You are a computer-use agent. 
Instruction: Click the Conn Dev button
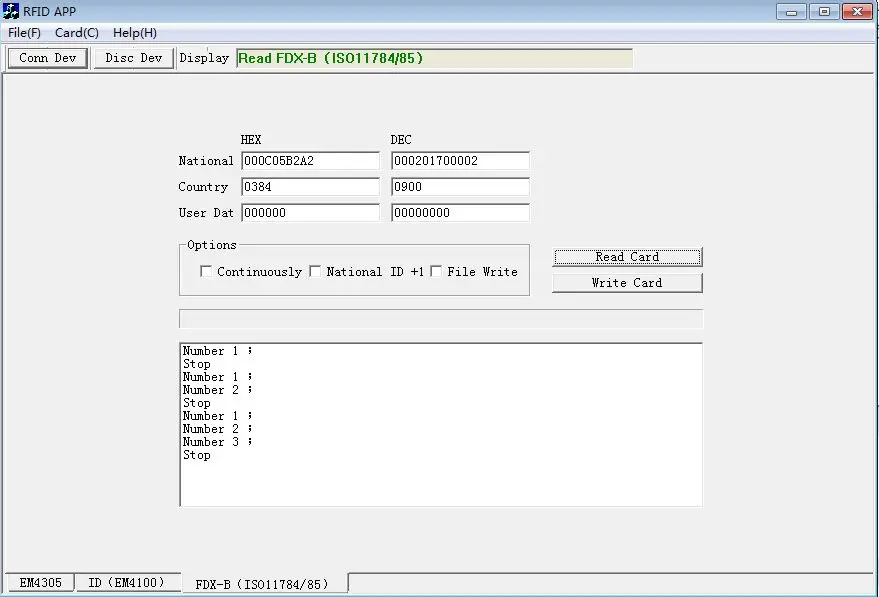pos(48,58)
